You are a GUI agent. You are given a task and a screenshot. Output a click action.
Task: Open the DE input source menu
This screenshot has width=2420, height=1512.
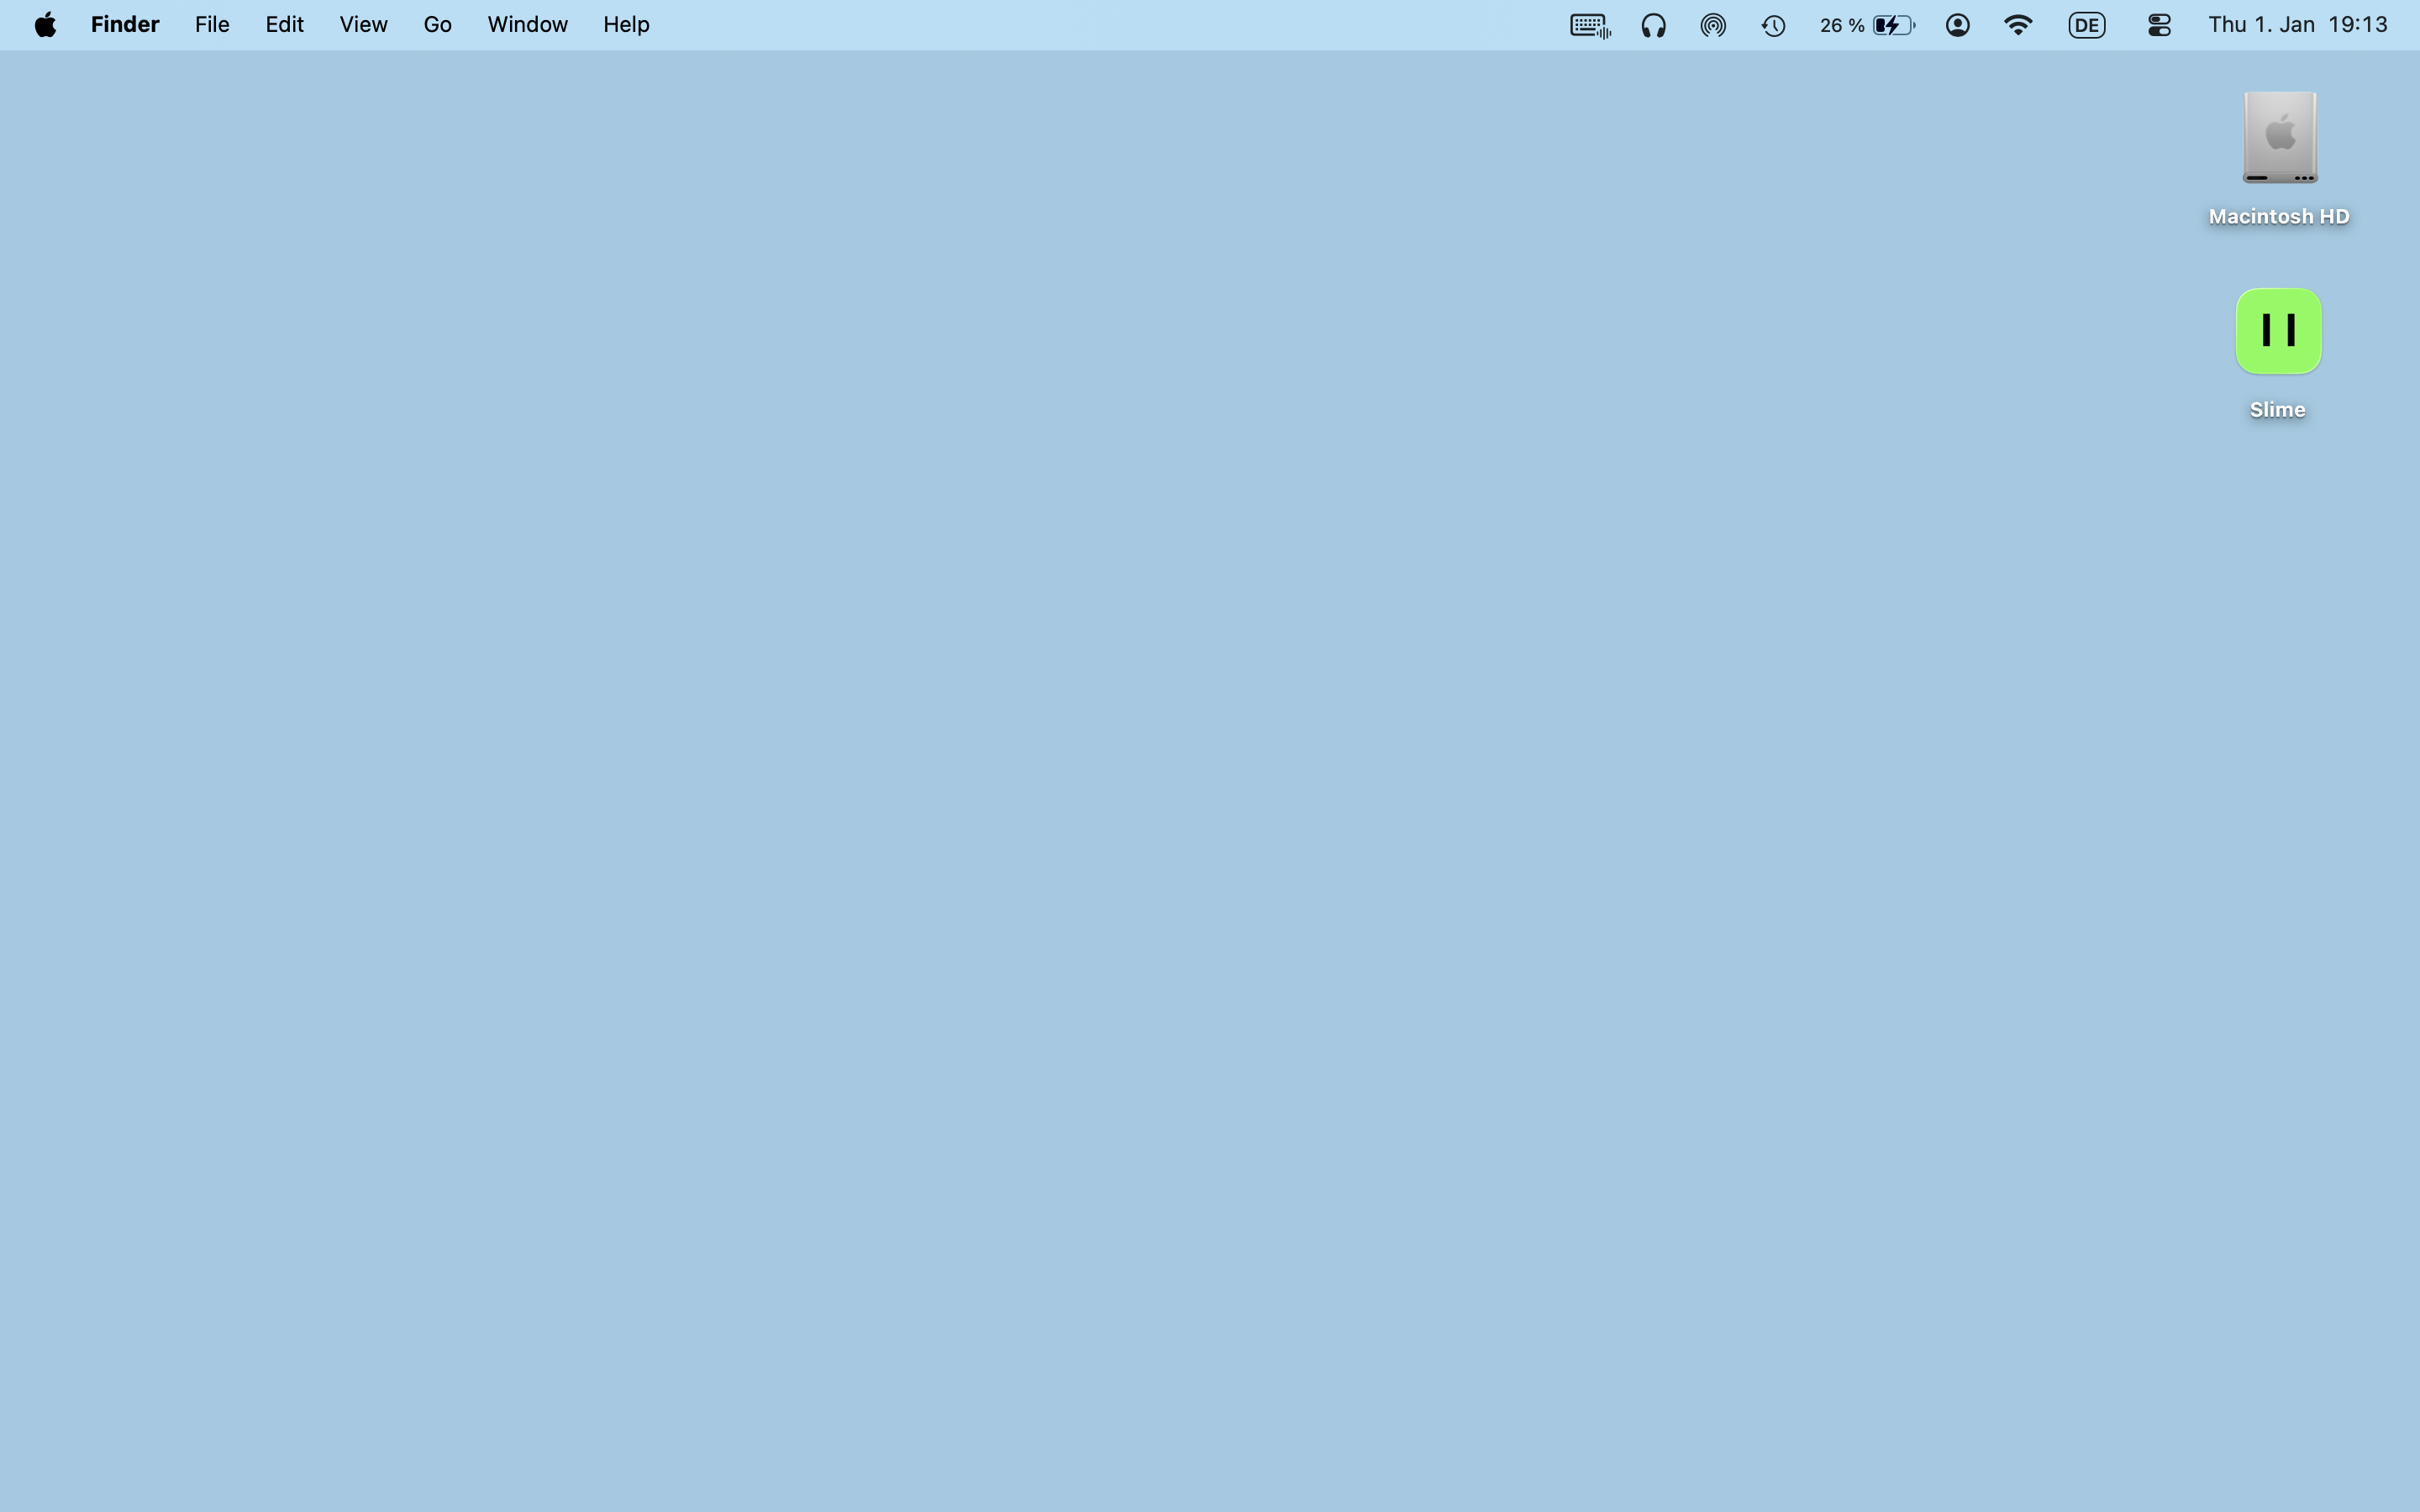2087,25
